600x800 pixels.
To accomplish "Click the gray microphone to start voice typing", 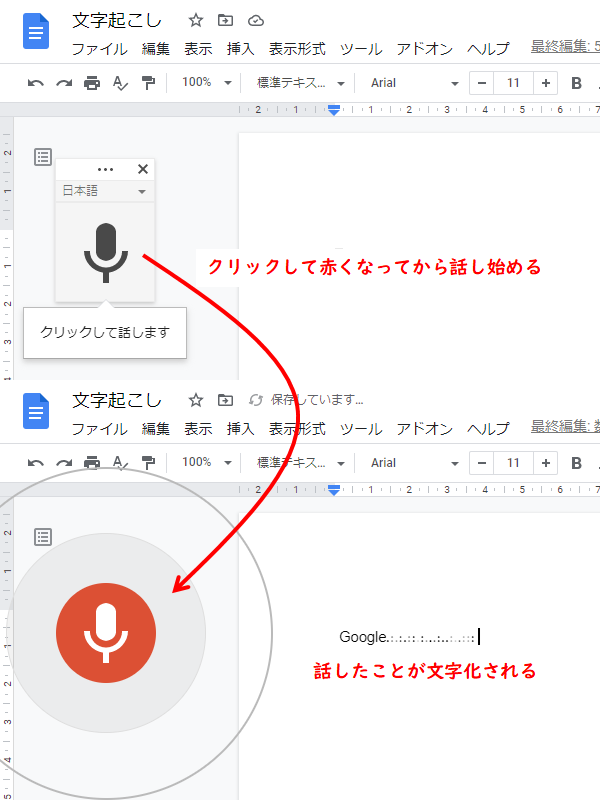I will [x=106, y=249].
